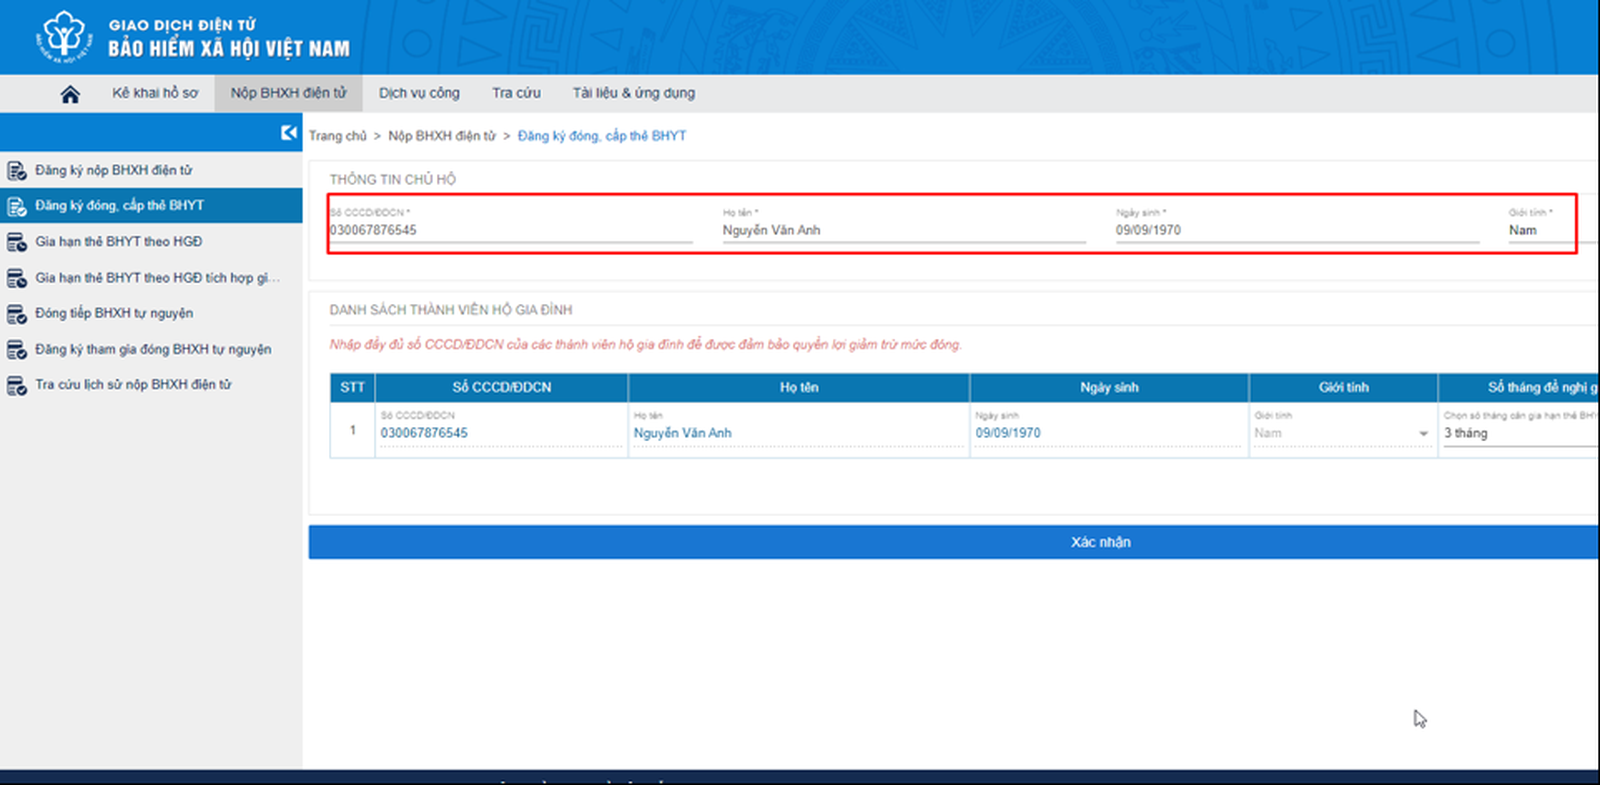Open the Dịch vụ công menu
The image size is (1600, 785).
point(419,93)
